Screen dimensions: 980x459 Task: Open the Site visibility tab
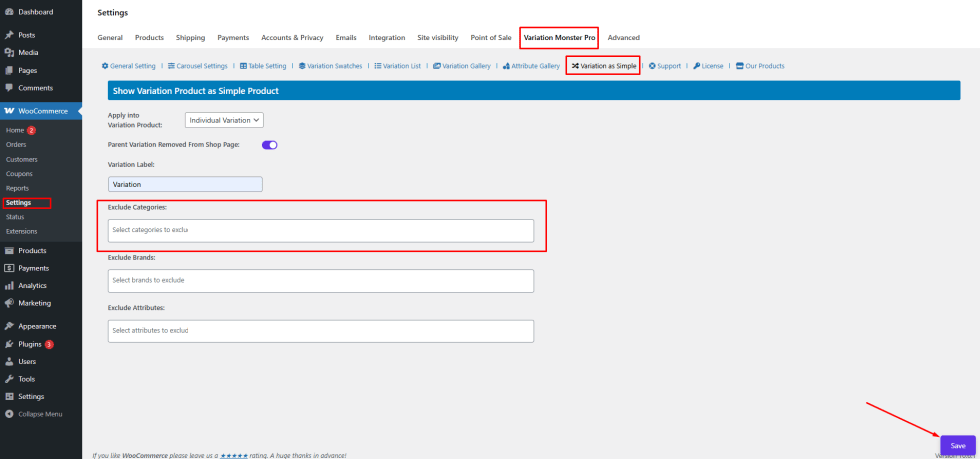tap(438, 38)
